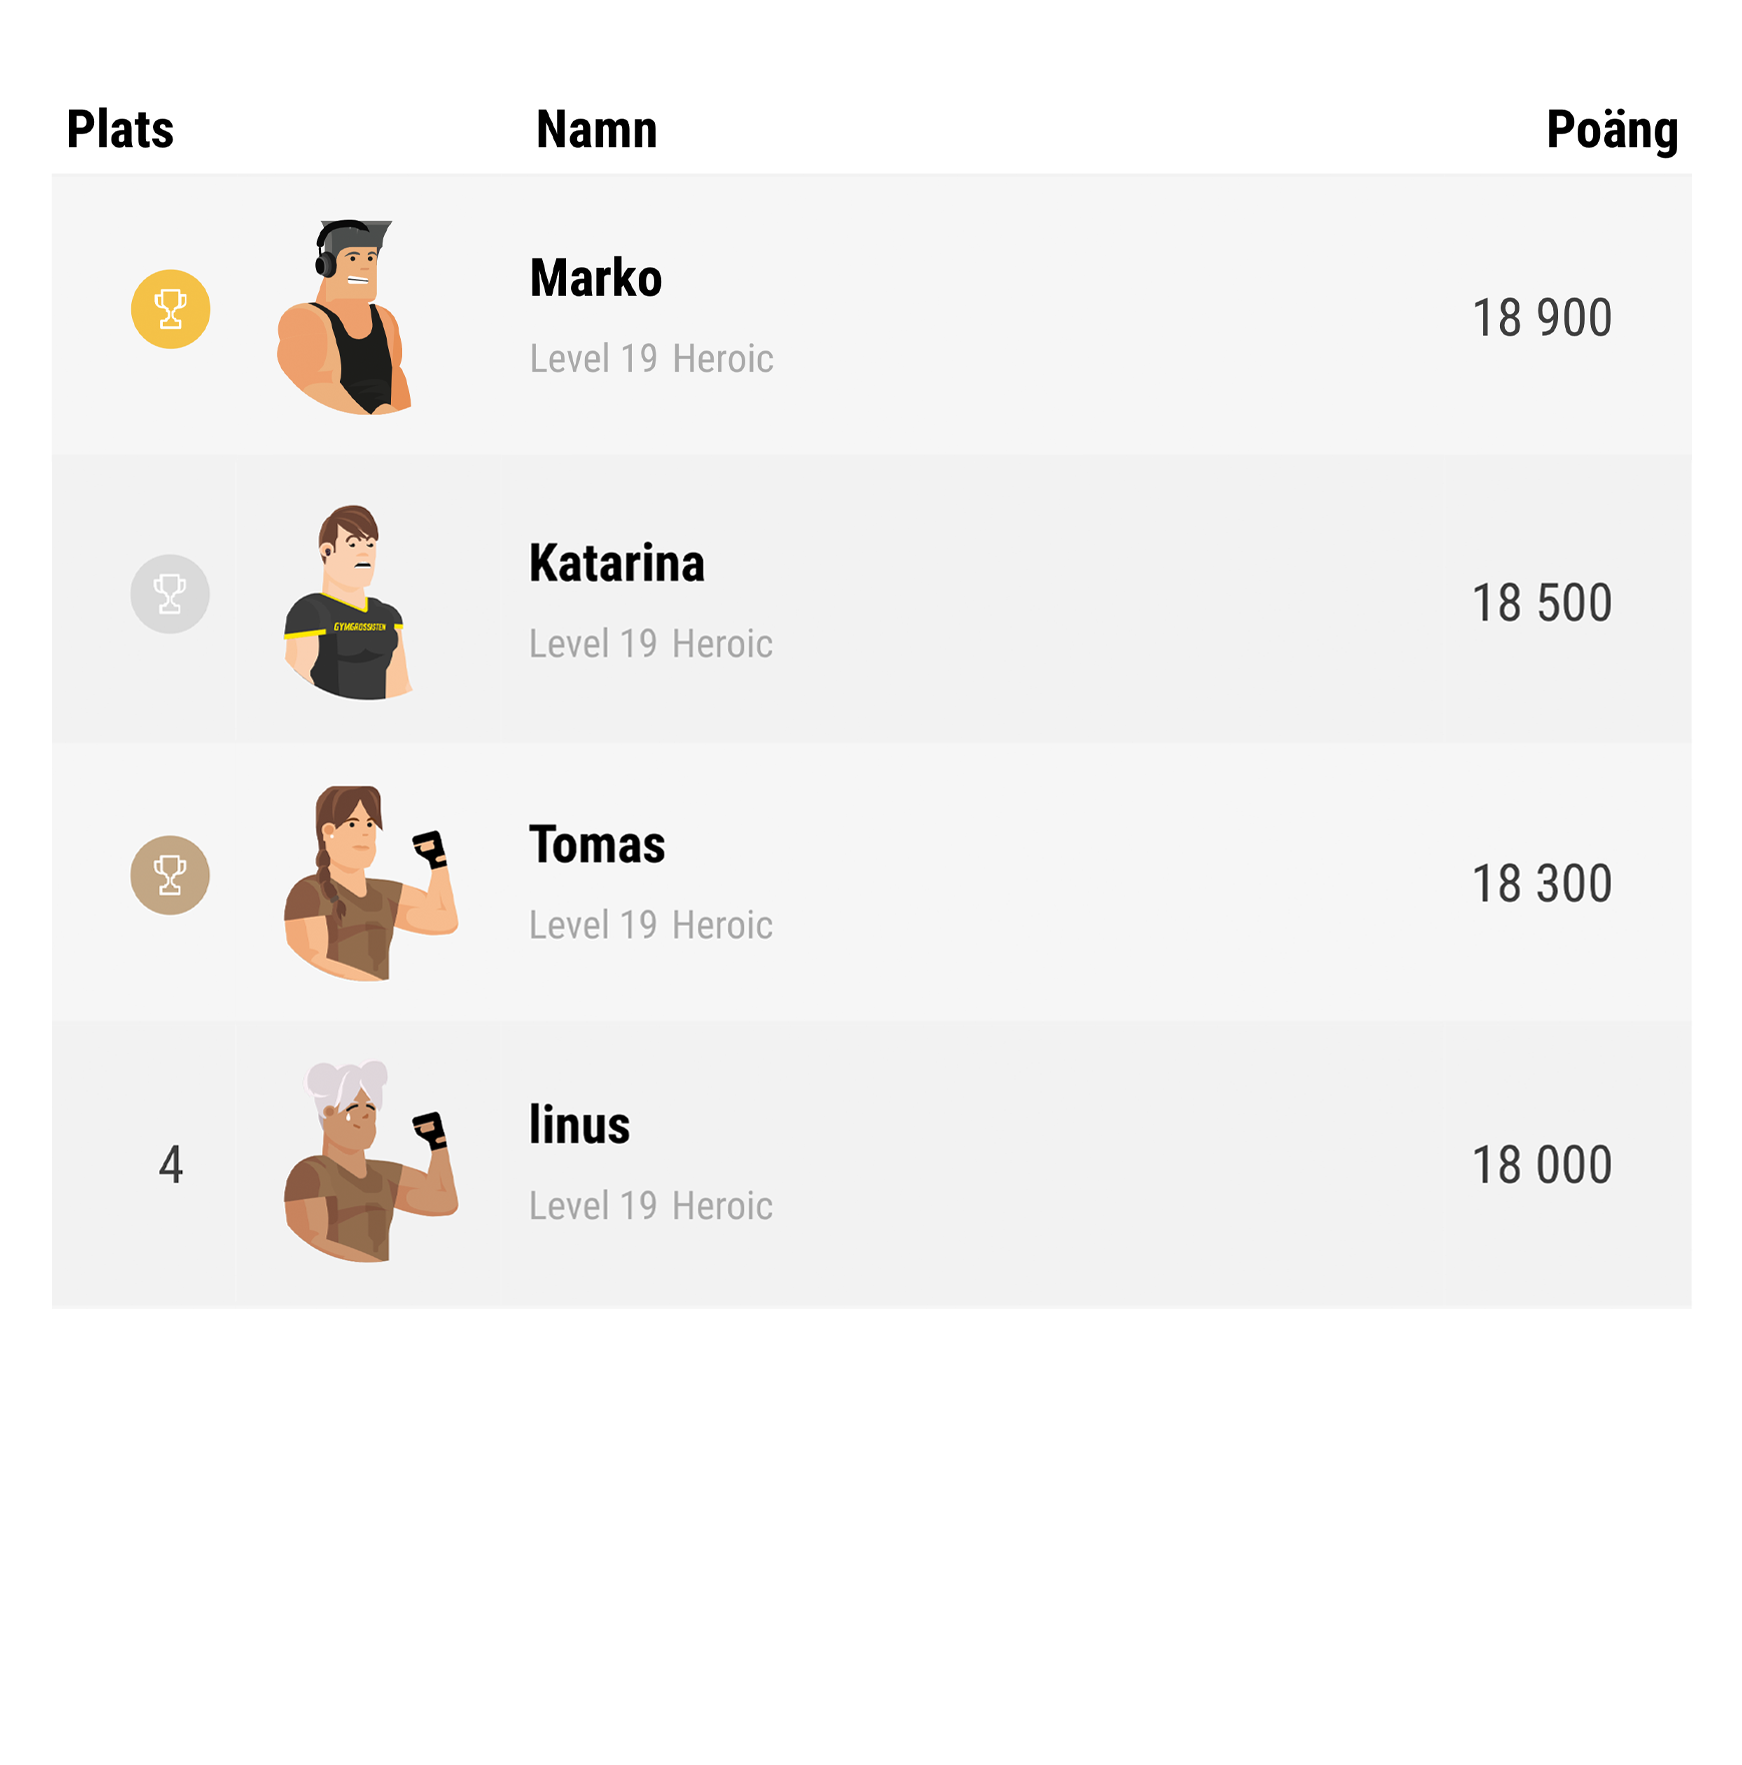The height and width of the screenshot is (1765, 1742).
Task: Select the Marko player name
Action: click(596, 278)
